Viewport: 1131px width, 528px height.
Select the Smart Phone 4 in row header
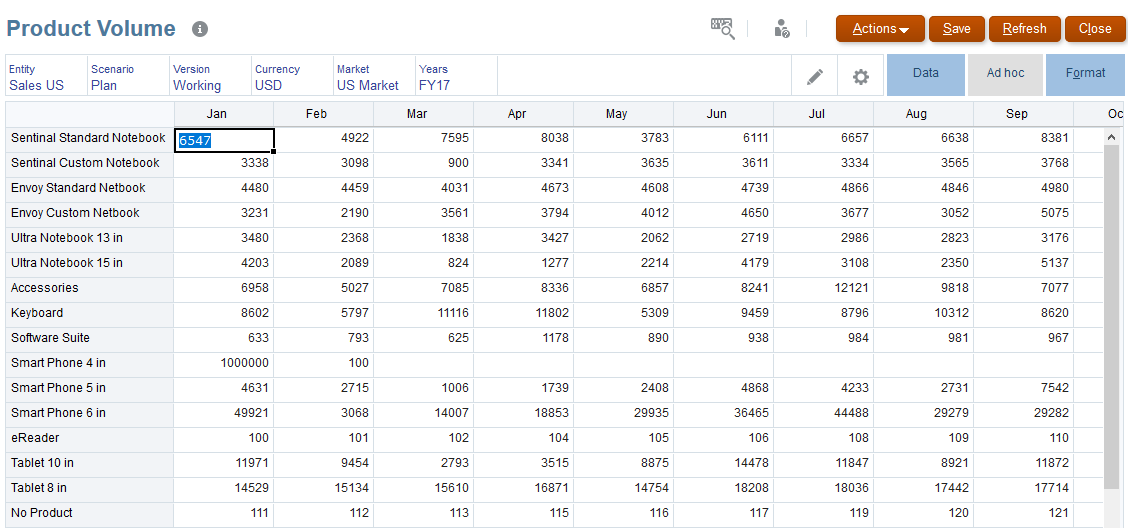click(x=58, y=363)
